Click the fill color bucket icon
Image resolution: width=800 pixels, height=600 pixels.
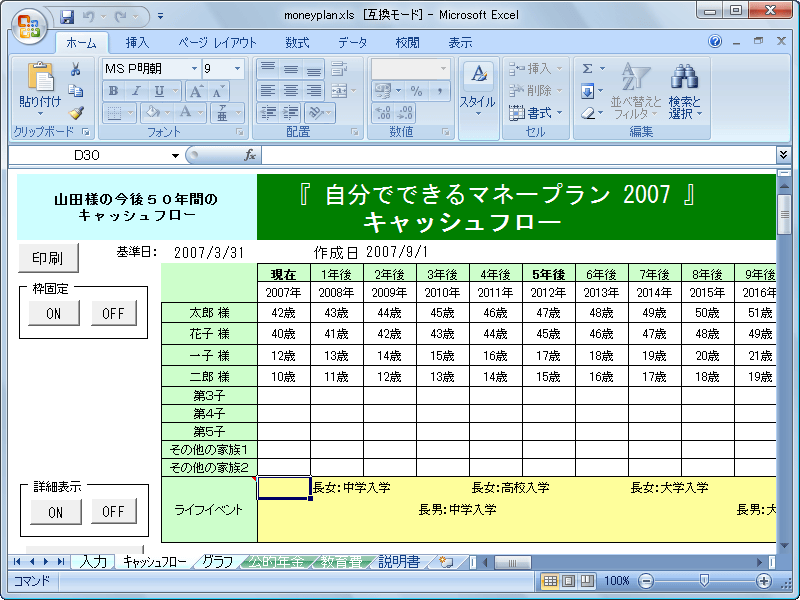152,112
